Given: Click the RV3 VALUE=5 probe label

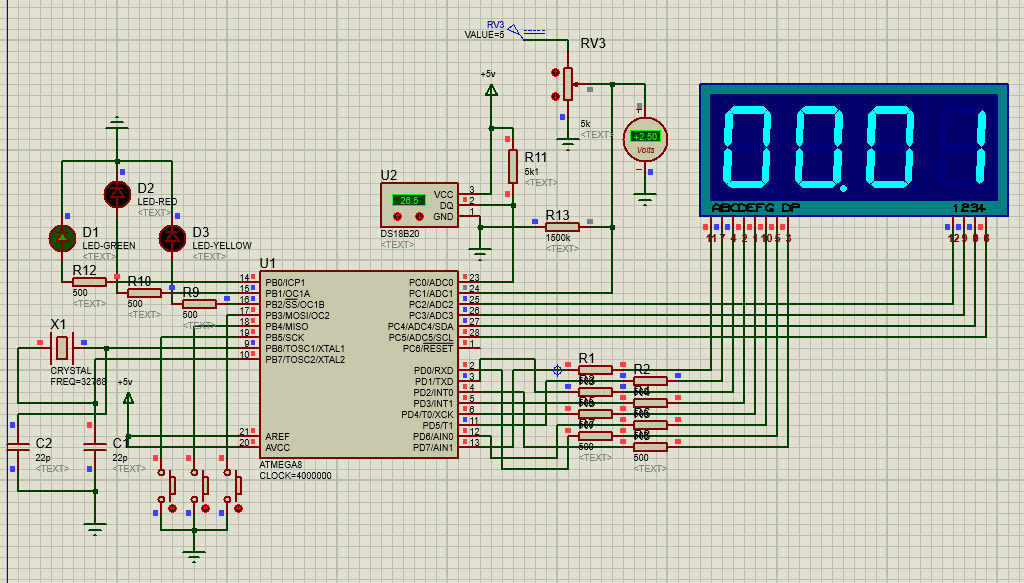Looking at the screenshot, I should tap(485, 34).
